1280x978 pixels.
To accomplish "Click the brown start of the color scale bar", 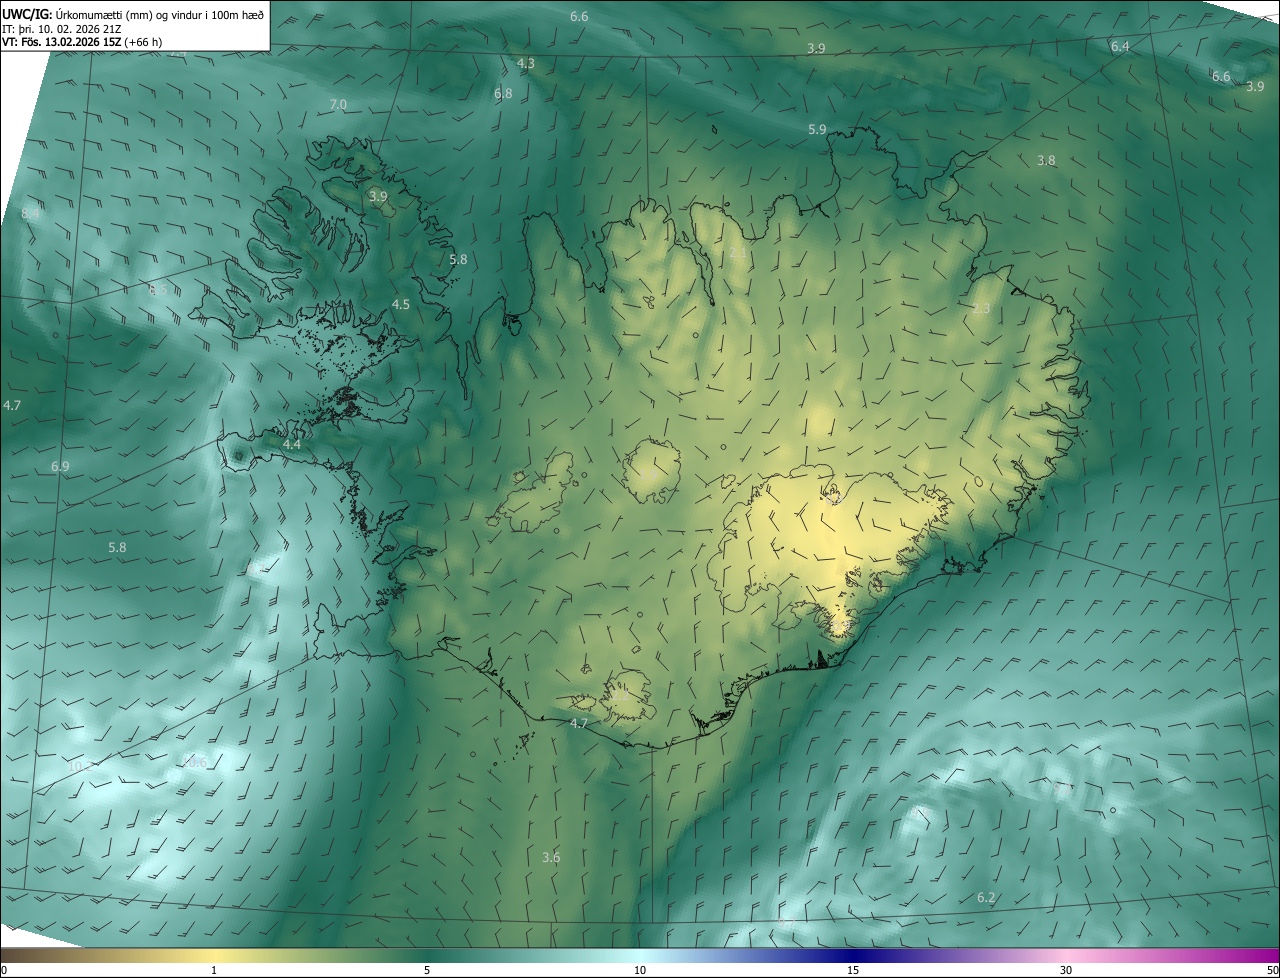I will coord(20,956).
